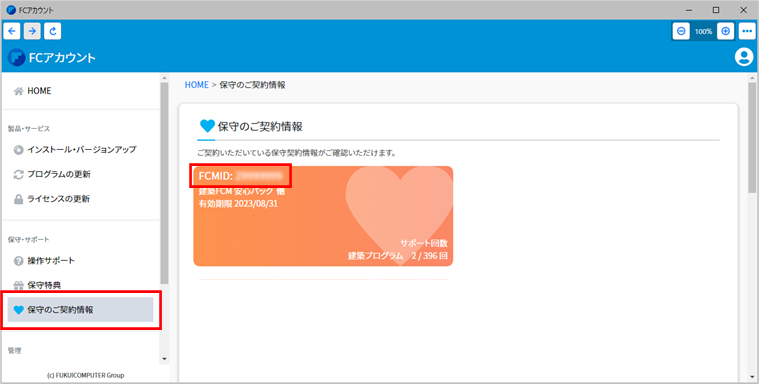Click the forward navigation arrow button
759x384 pixels.
coord(32,31)
